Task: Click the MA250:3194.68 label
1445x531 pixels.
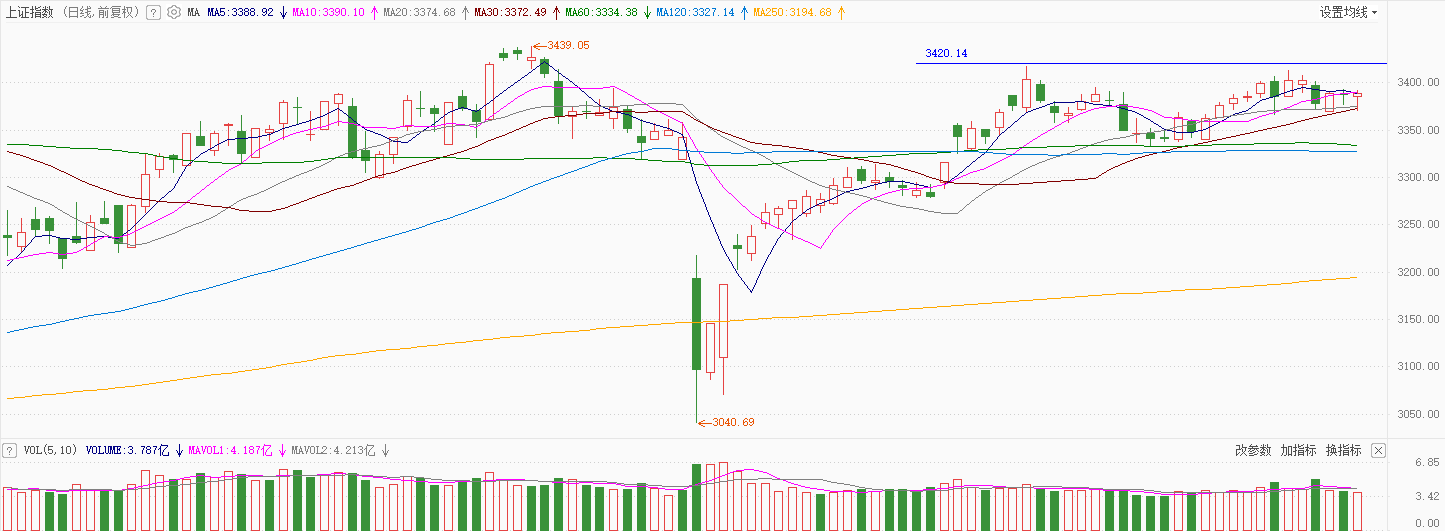Action: (792, 13)
